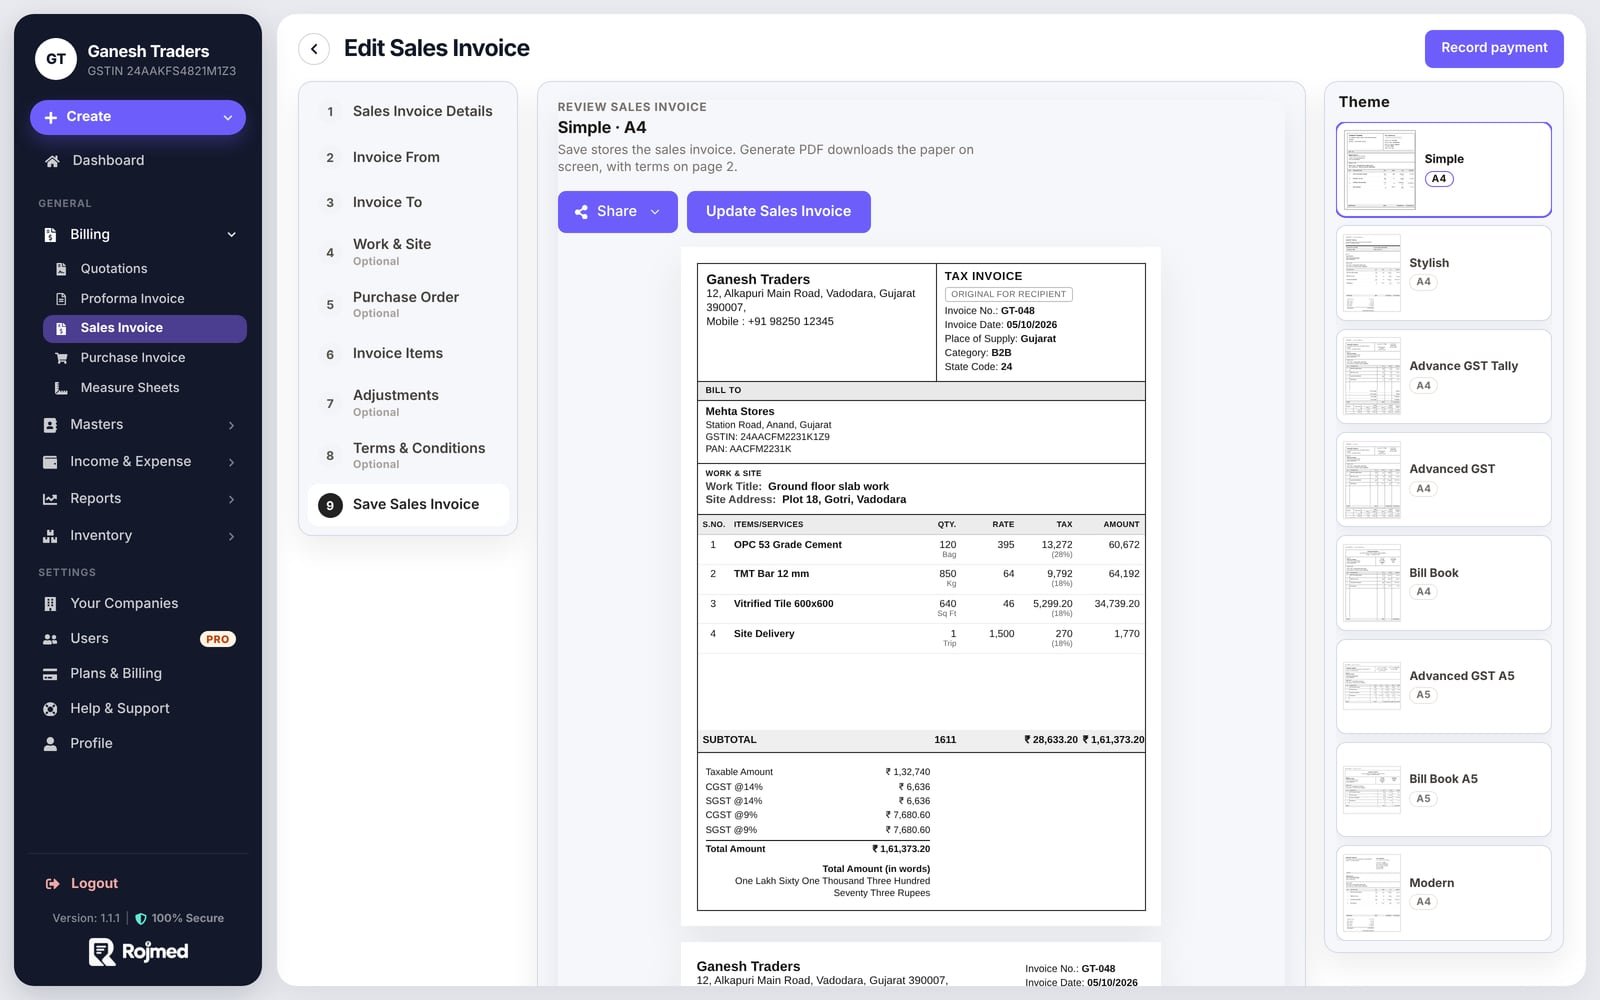Go to step 2 Invoice From
This screenshot has width=1600, height=1000.
pyautogui.click(x=408, y=158)
